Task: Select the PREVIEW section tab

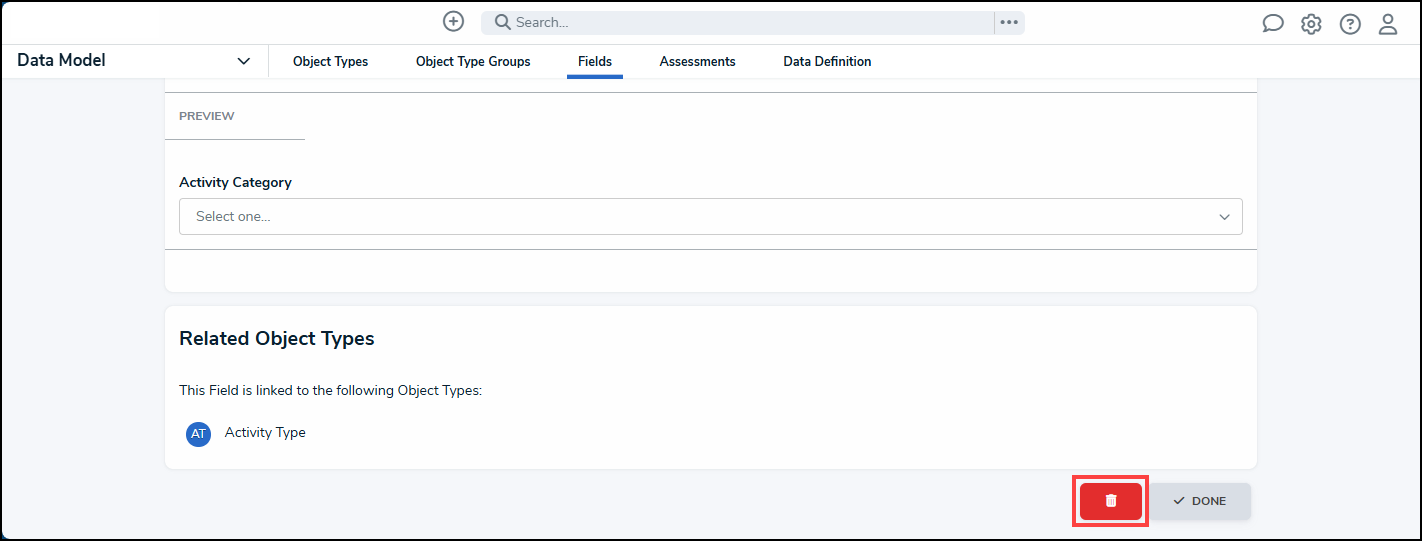Action: click(x=207, y=116)
